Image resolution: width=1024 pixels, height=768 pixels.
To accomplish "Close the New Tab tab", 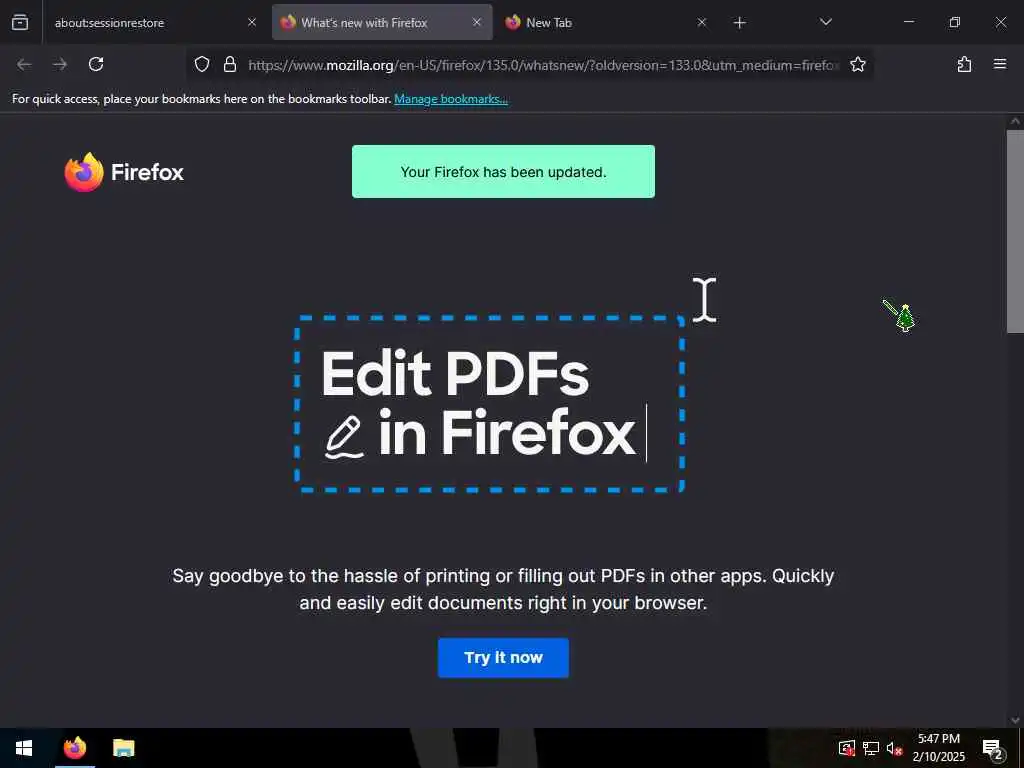I will click(702, 22).
